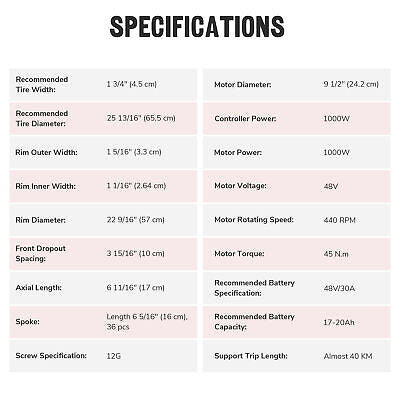Select the Almost 40 KM trip length value
The image size is (400, 400).
[x=348, y=356]
